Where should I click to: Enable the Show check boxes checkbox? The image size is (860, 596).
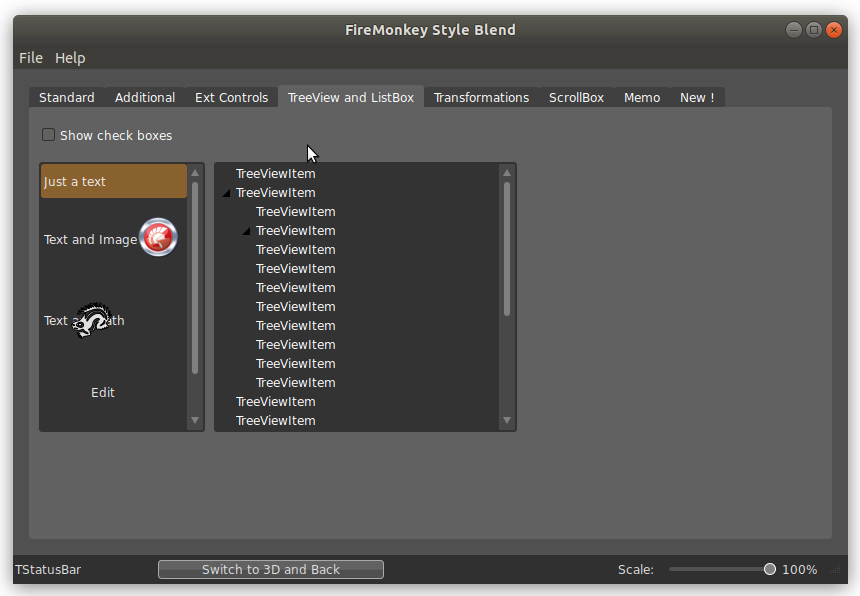pyautogui.click(x=48, y=135)
